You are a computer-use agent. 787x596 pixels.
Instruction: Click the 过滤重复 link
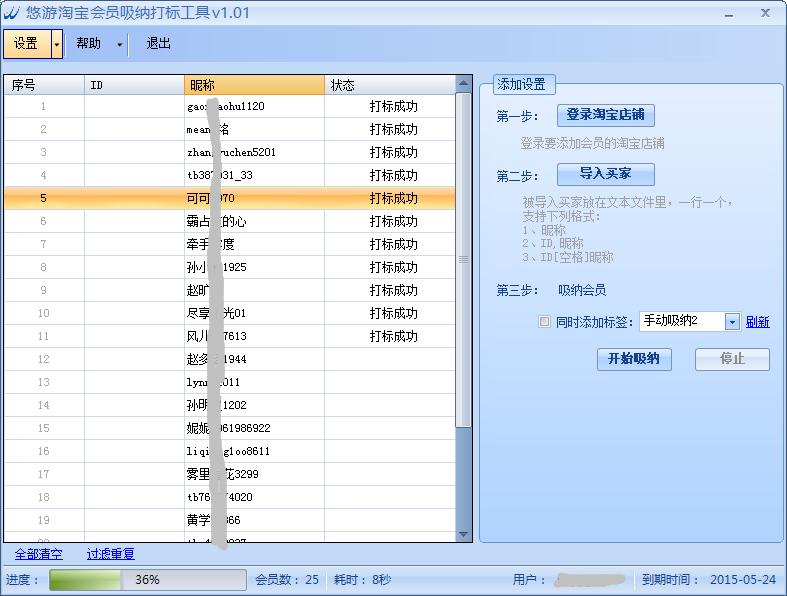110,554
